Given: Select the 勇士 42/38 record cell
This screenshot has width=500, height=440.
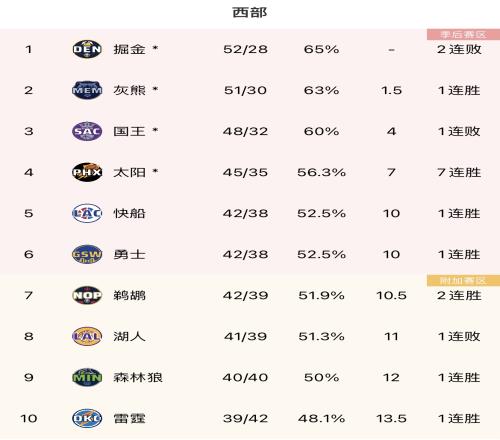Looking at the screenshot, I should coord(245,254).
